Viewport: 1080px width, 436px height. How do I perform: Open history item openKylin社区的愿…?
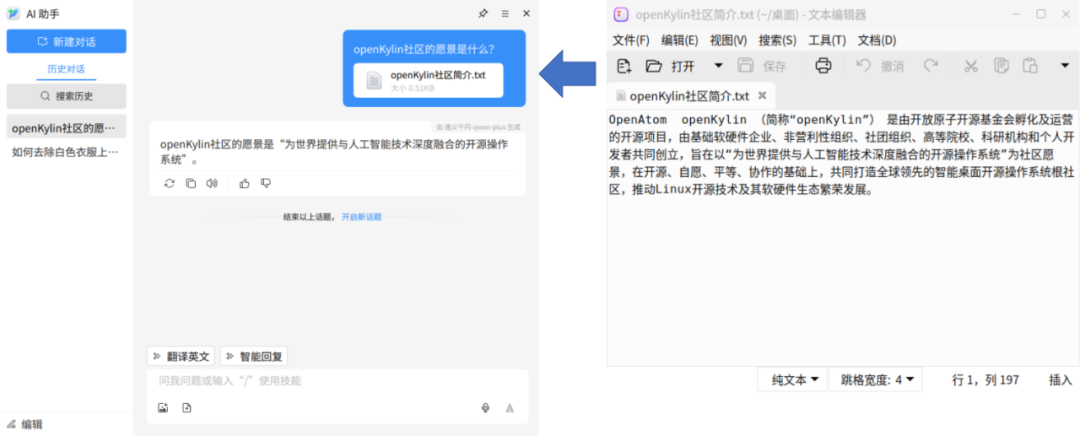click(66, 128)
